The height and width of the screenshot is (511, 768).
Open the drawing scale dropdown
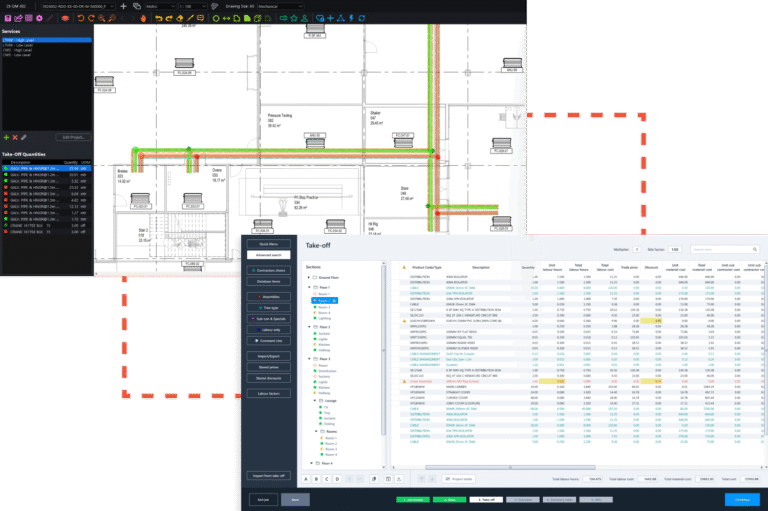(x=192, y=6)
